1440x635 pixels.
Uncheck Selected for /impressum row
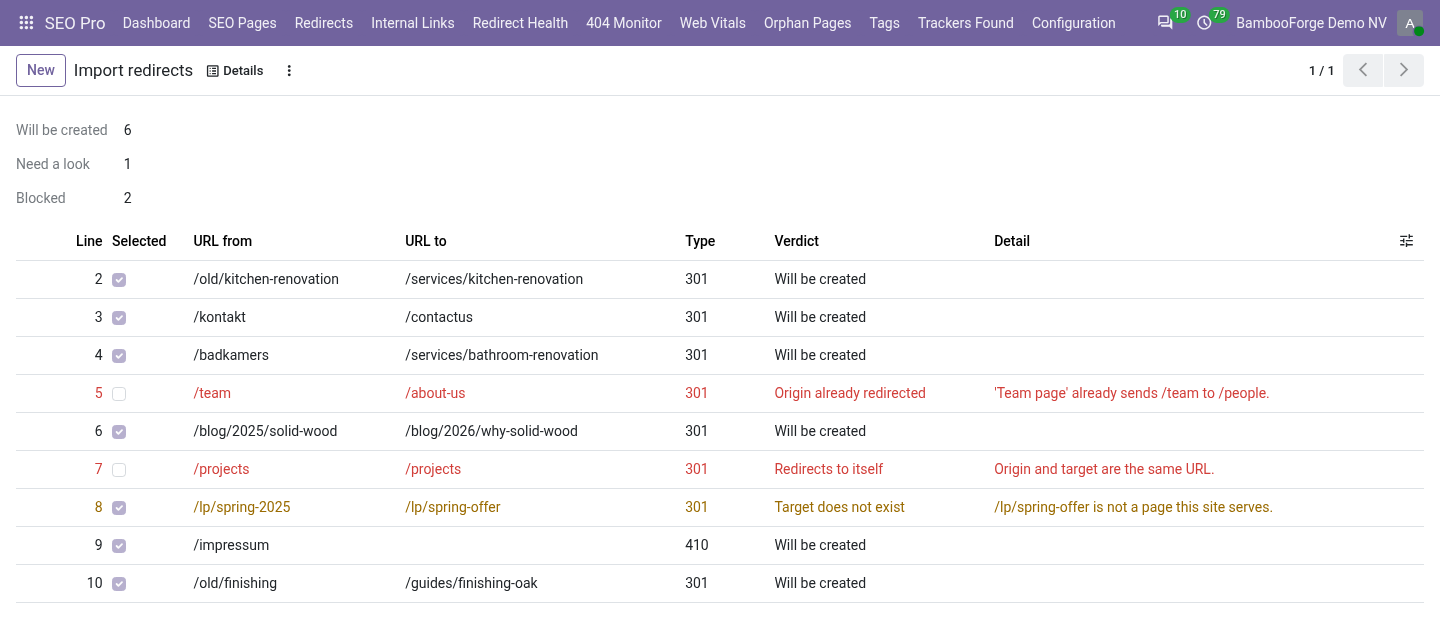pos(119,546)
